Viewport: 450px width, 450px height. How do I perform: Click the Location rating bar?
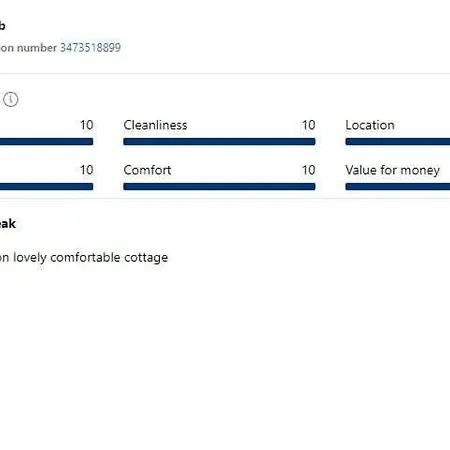(x=398, y=142)
